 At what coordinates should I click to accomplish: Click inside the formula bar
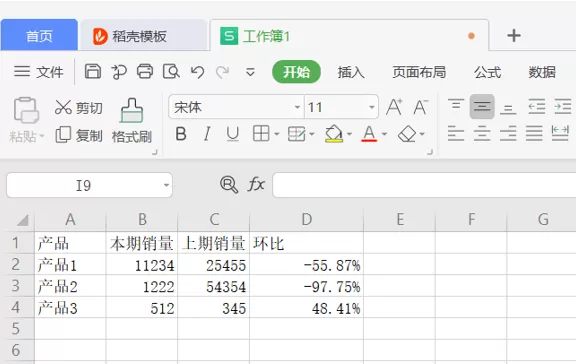click(x=424, y=185)
